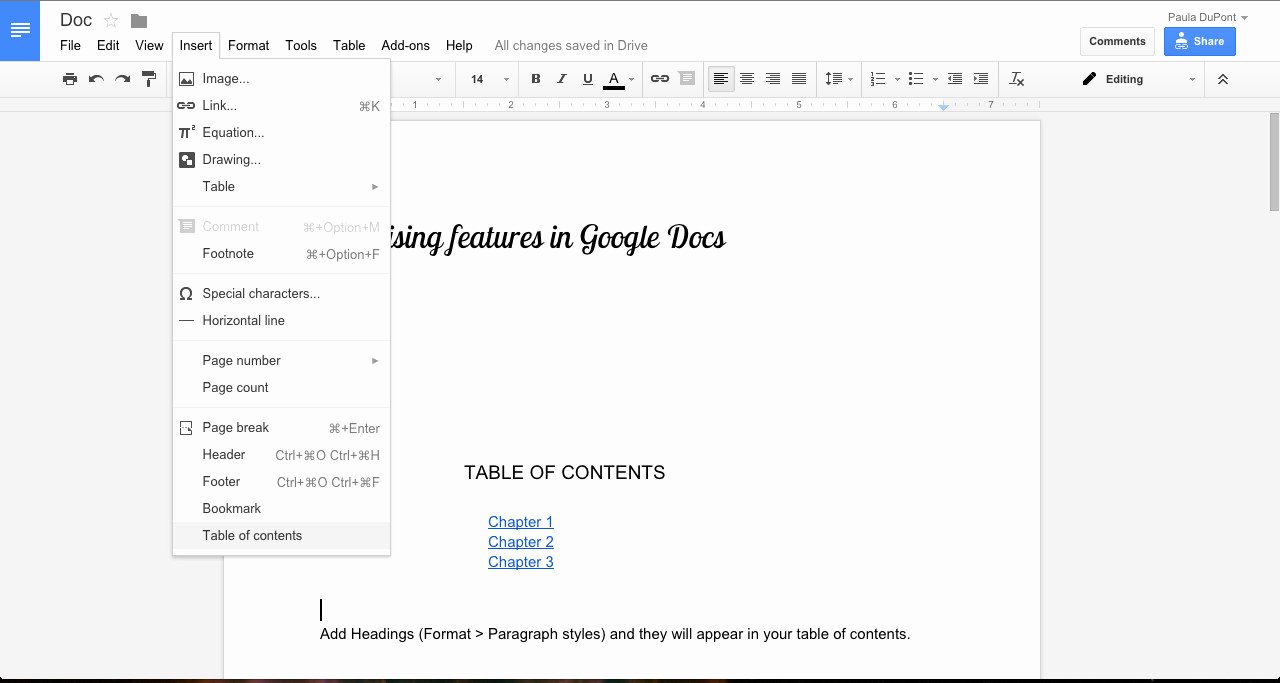
Task: Open the font family dropdown arrow
Action: pos(438,79)
